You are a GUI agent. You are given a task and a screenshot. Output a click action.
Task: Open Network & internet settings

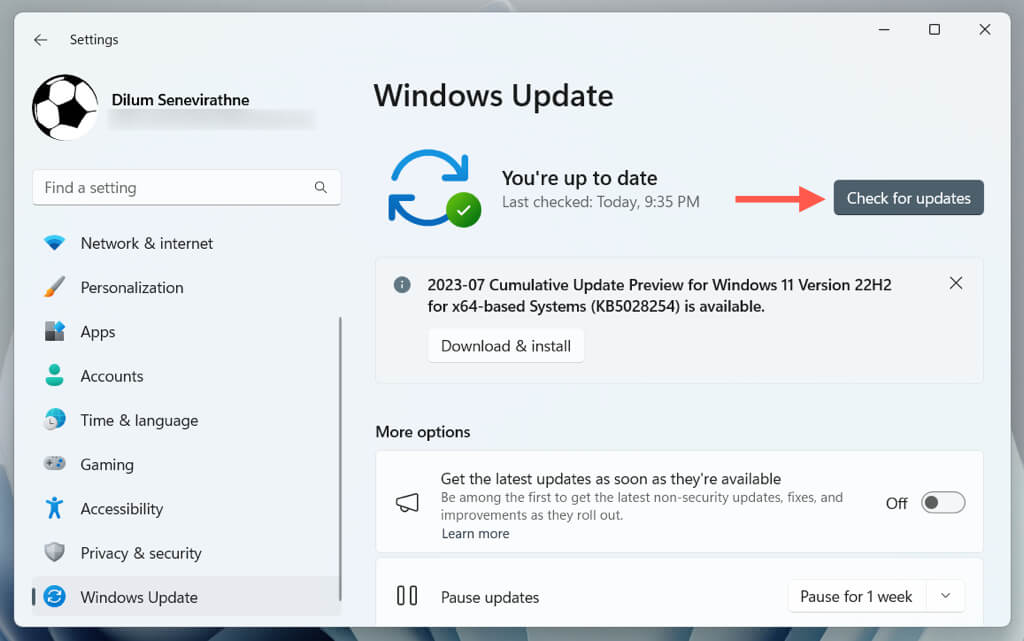point(147,243)
